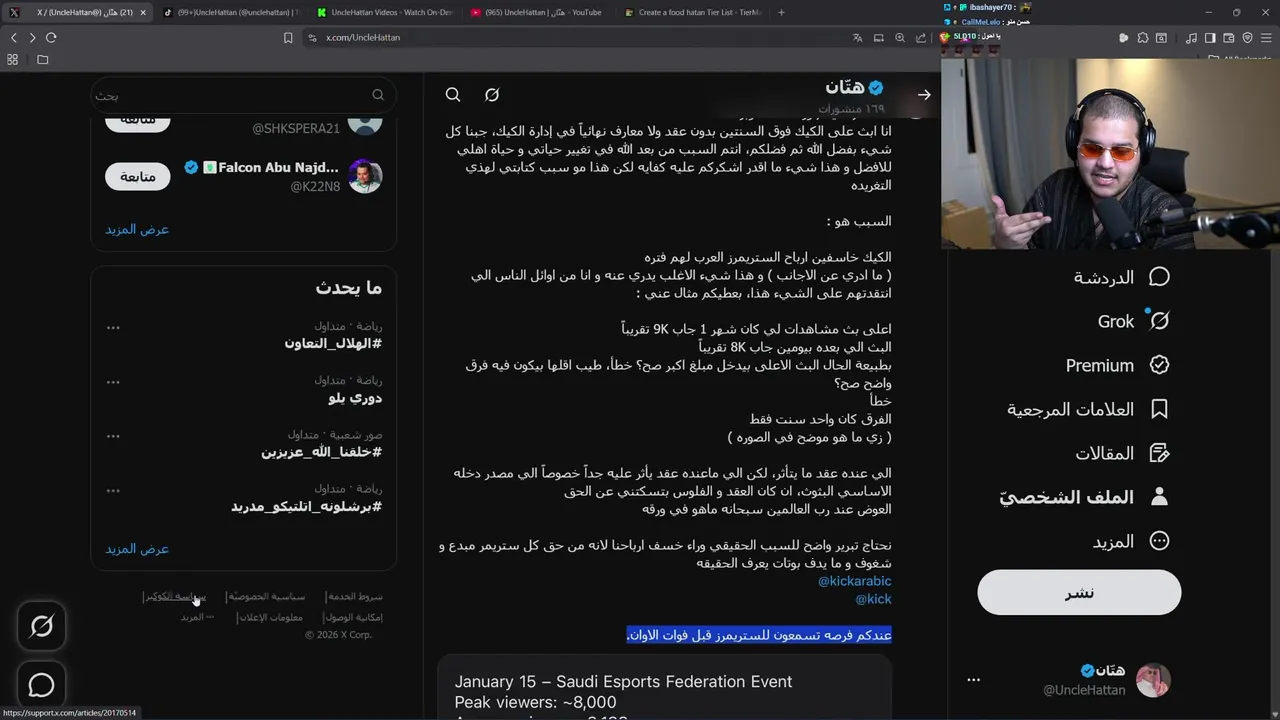The width and height of the screenshot is (1280, 720).
Task: Open the Brave wallet icon
Action: (x=1229, y=38)
